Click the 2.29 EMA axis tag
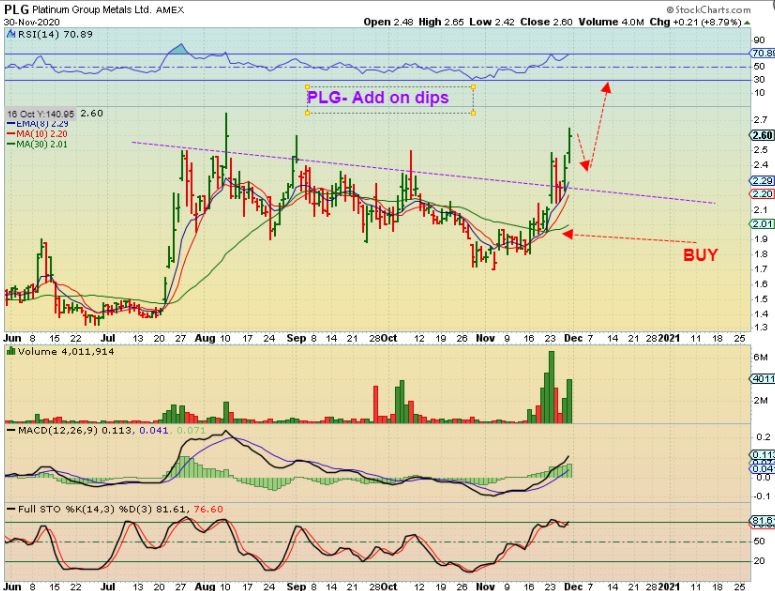This screenshot has width=775, height=591. point(763,181)
